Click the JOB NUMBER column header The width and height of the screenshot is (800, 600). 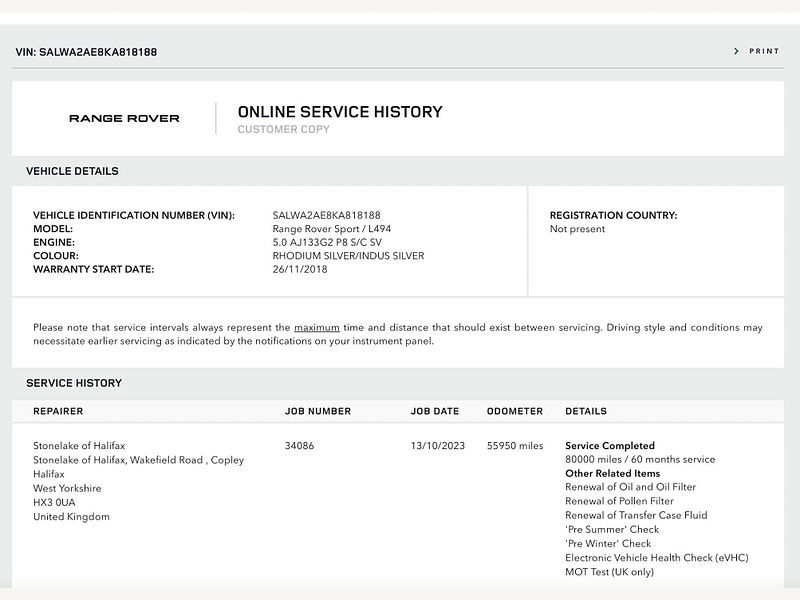pyautogui.click(x=318, y=411)
